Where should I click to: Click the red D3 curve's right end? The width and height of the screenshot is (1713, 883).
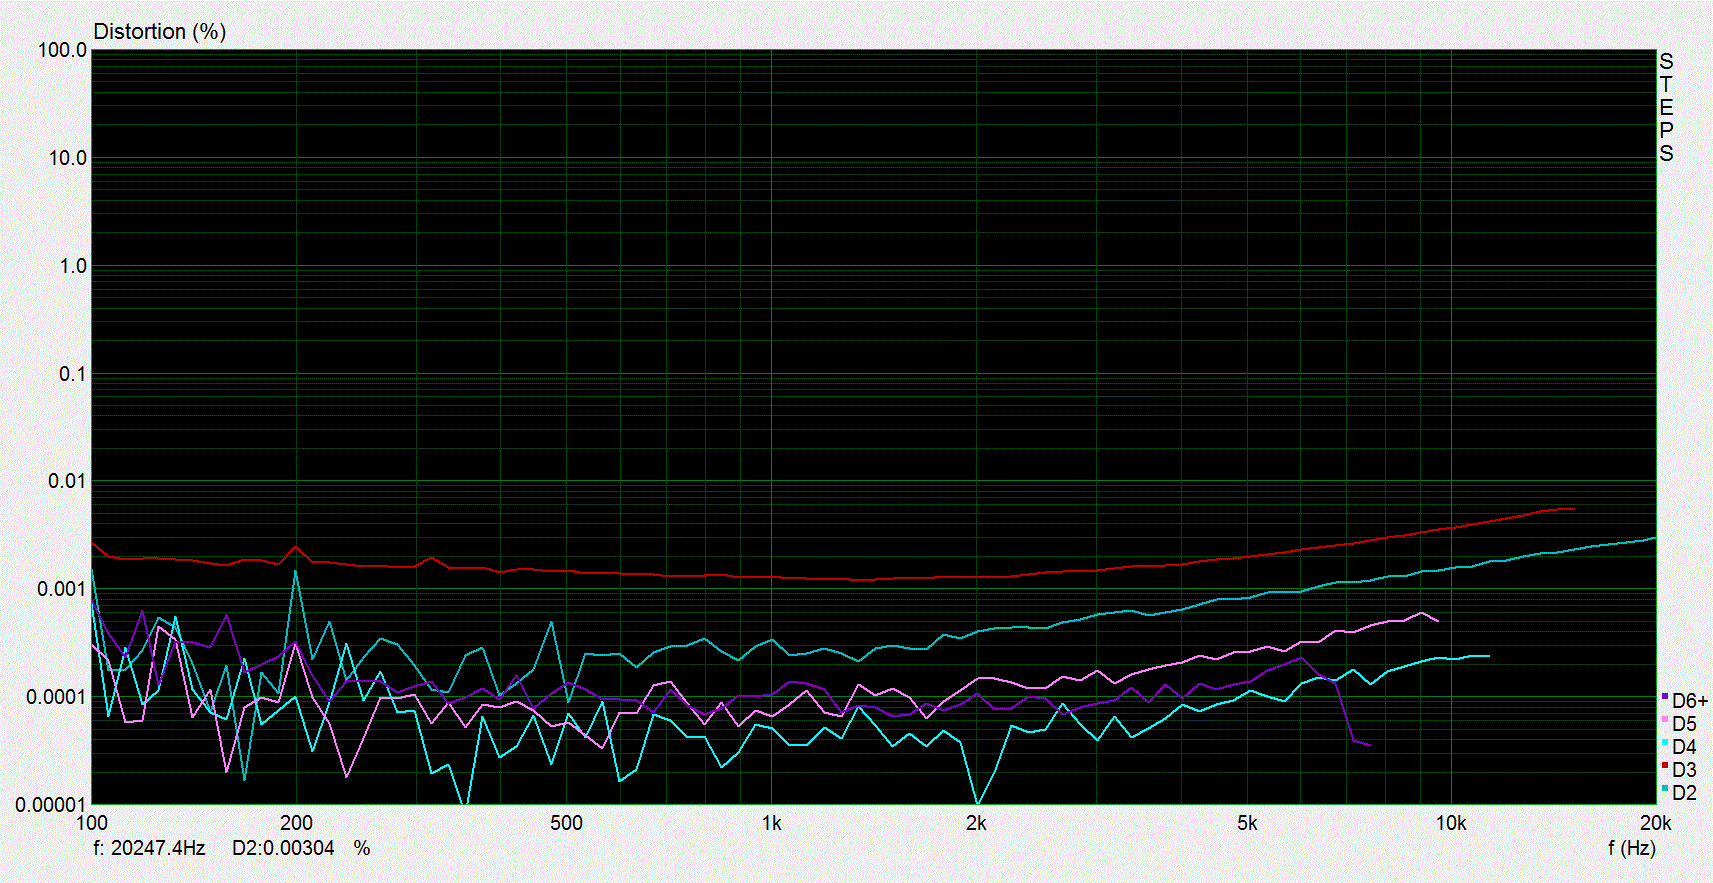point(1574,508)
